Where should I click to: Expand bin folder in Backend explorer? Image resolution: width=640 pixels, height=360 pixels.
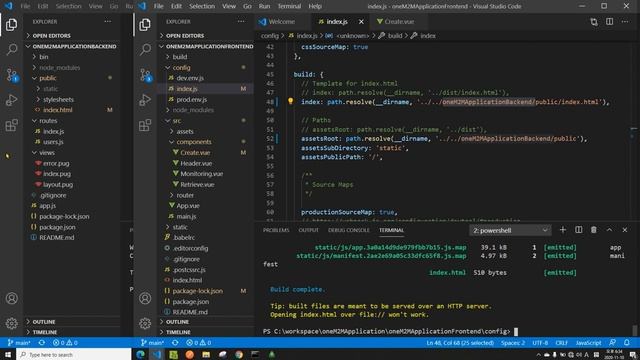[44, 57]
